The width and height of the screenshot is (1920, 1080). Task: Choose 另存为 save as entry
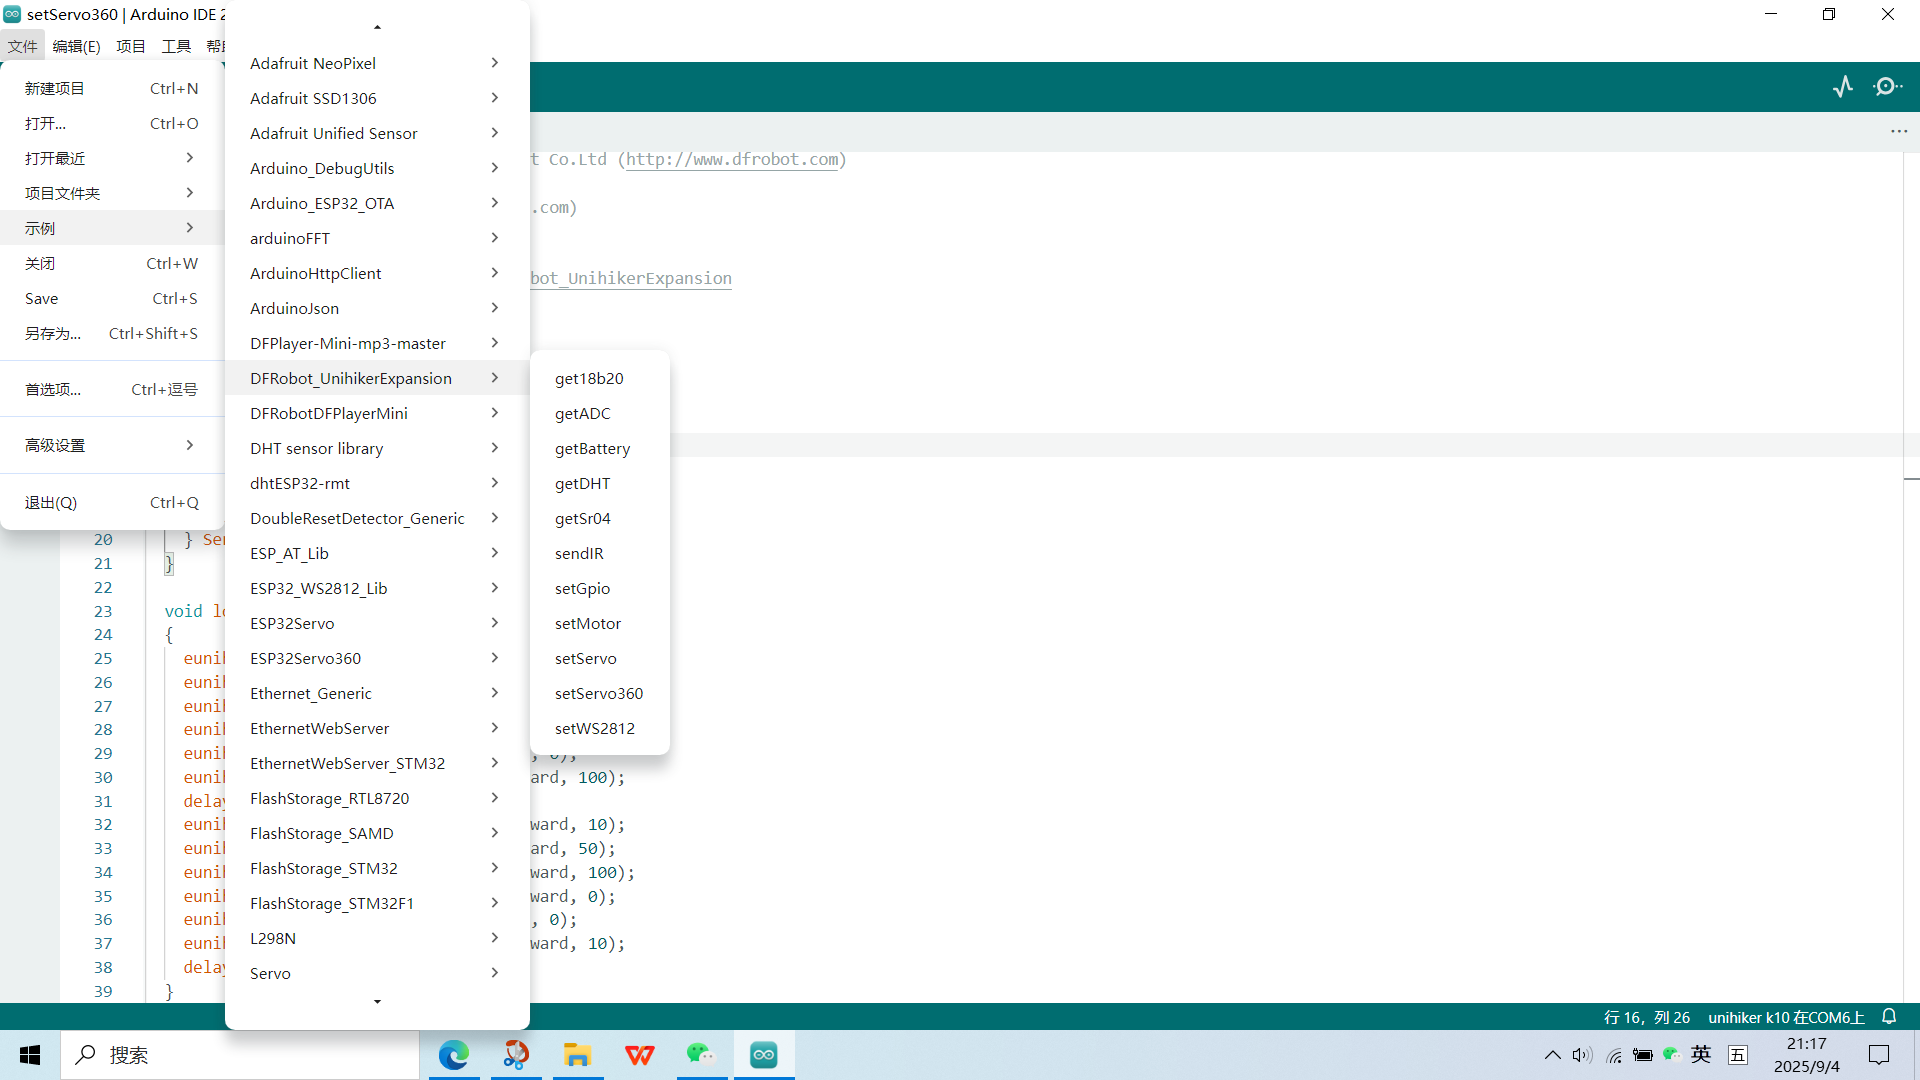click(112, 333)
